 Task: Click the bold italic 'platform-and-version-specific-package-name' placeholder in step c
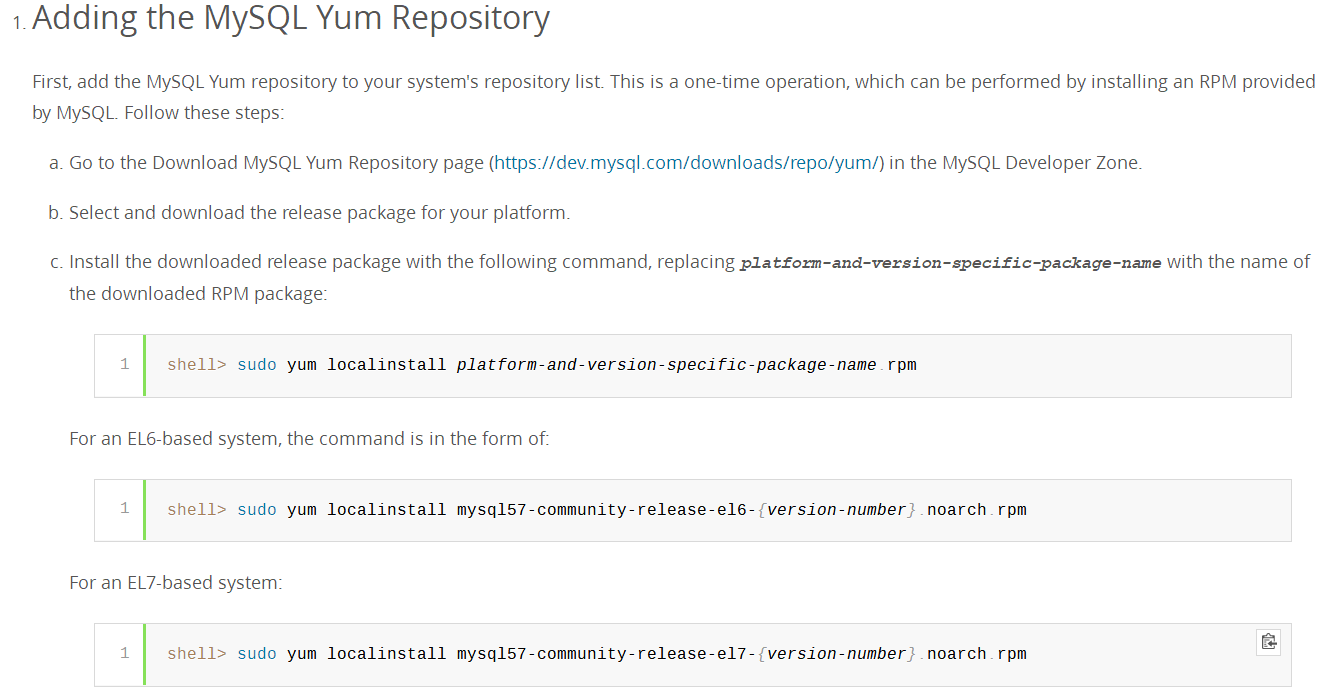(950, 263)
